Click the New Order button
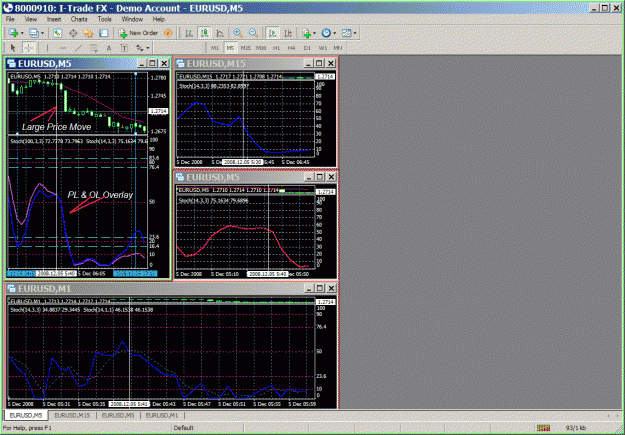The height and width of the screenshot is (435, 625). (x=138, y=33)
